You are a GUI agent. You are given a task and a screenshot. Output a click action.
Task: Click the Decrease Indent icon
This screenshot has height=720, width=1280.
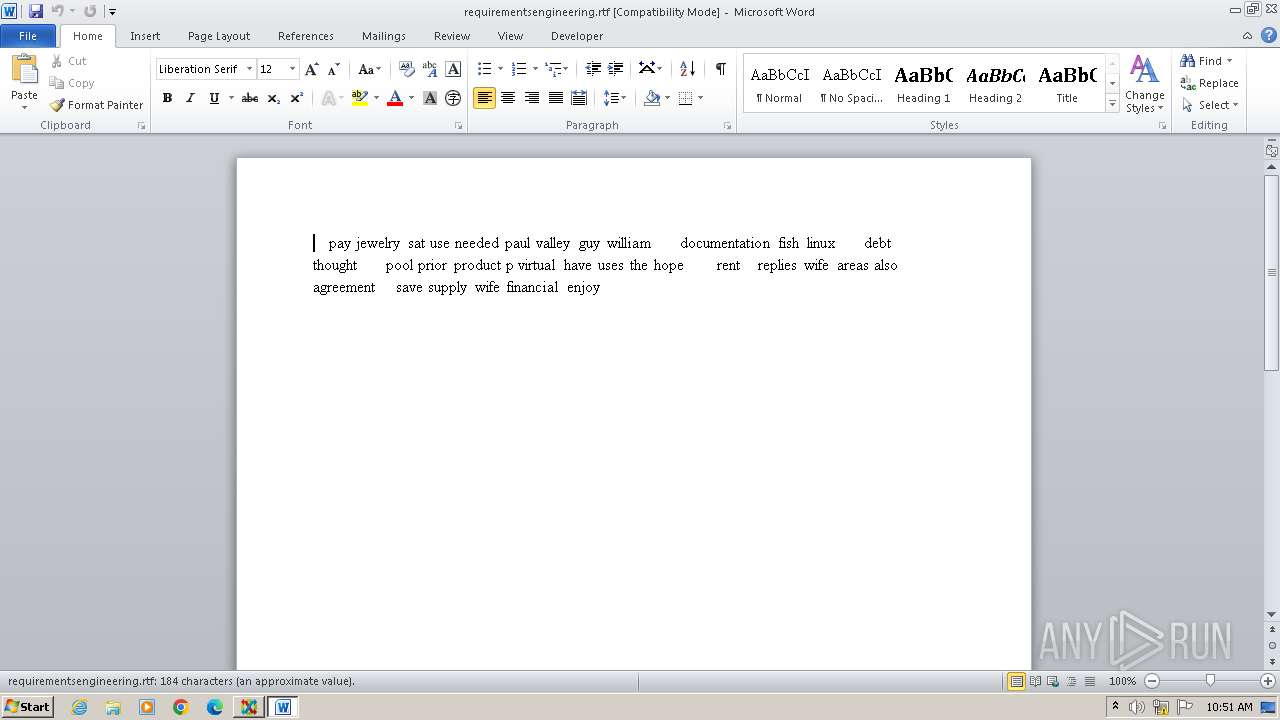tap(593, 69)
